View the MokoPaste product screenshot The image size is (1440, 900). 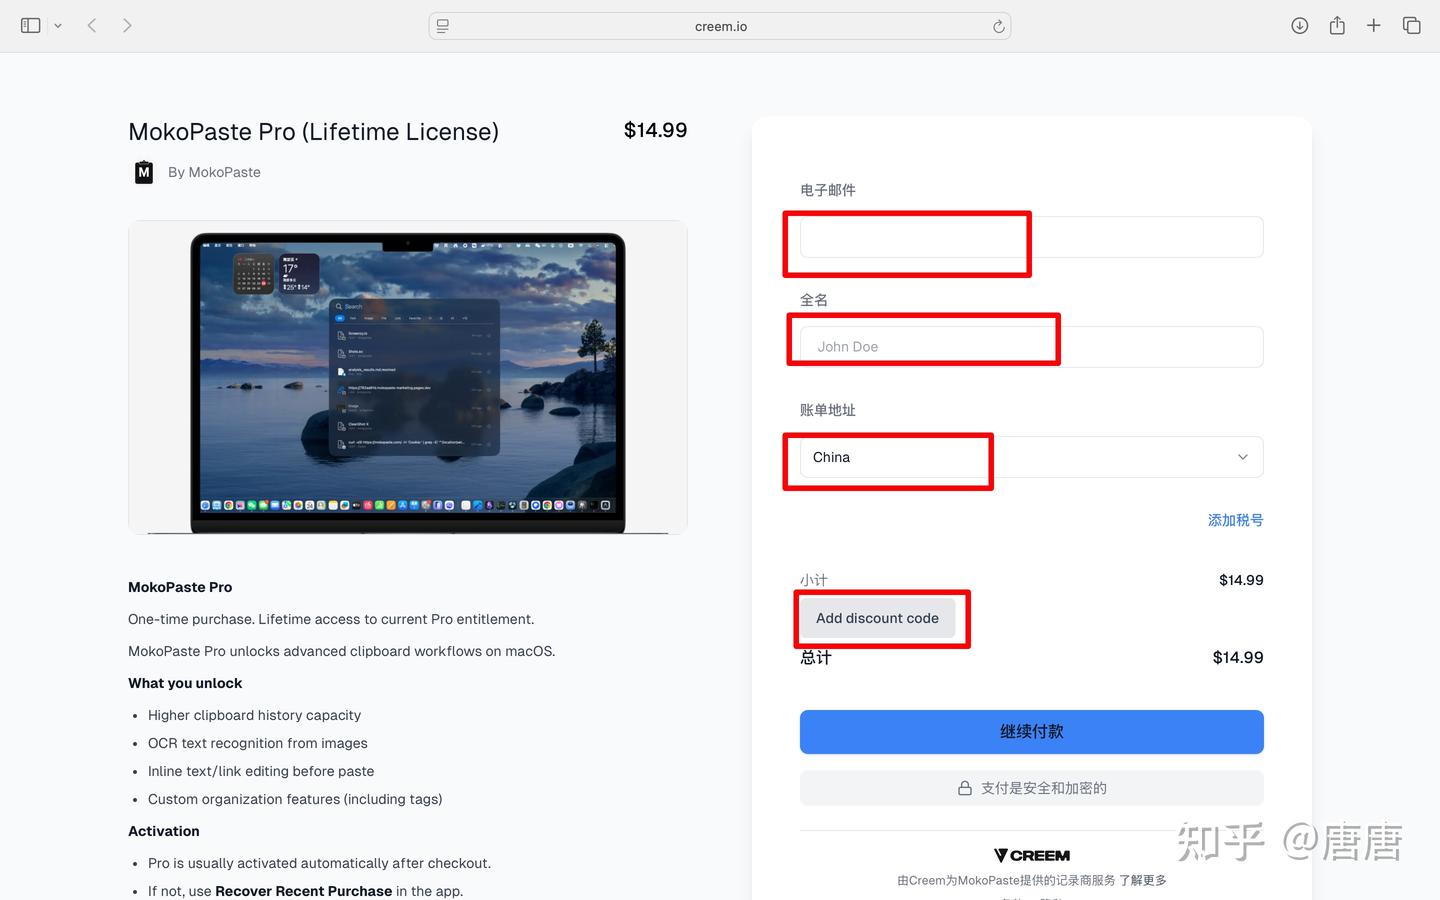[408, 377]
